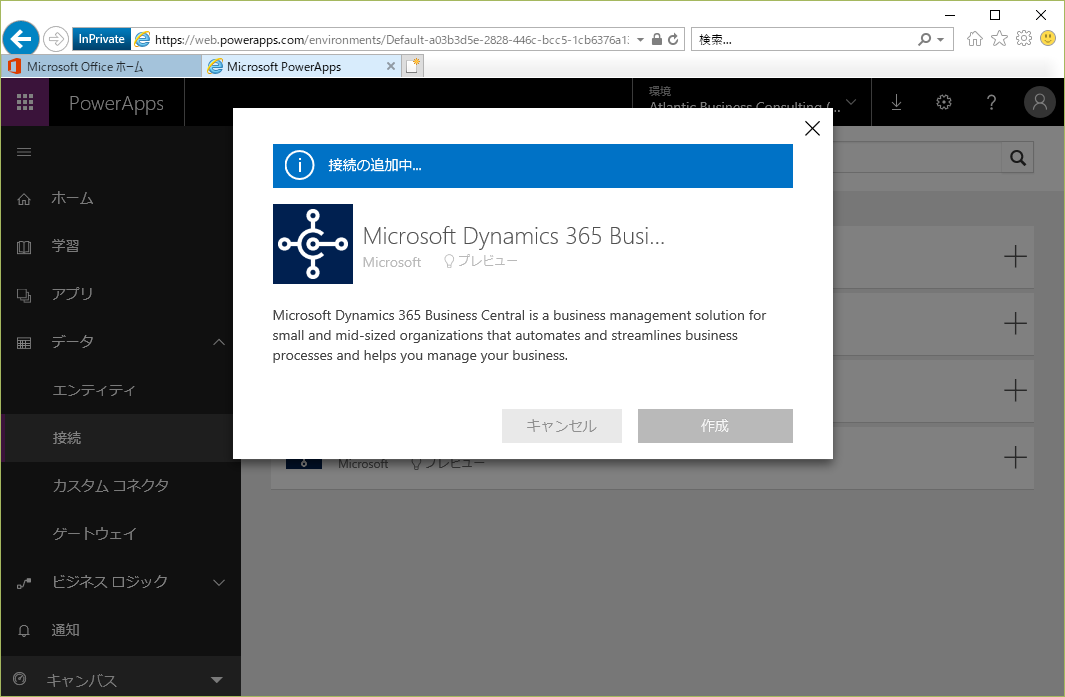Click the データ table icon in sidebar
Screen dimensions: 1065x697
24,343
